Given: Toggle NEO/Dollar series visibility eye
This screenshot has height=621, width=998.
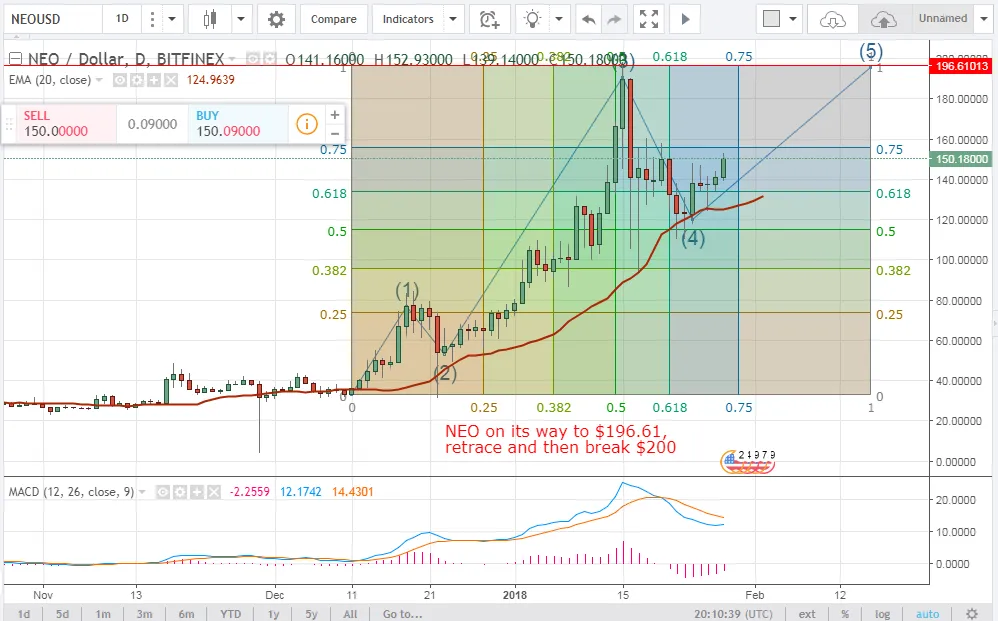Looking at the screenshot, I should pos(253,59).
